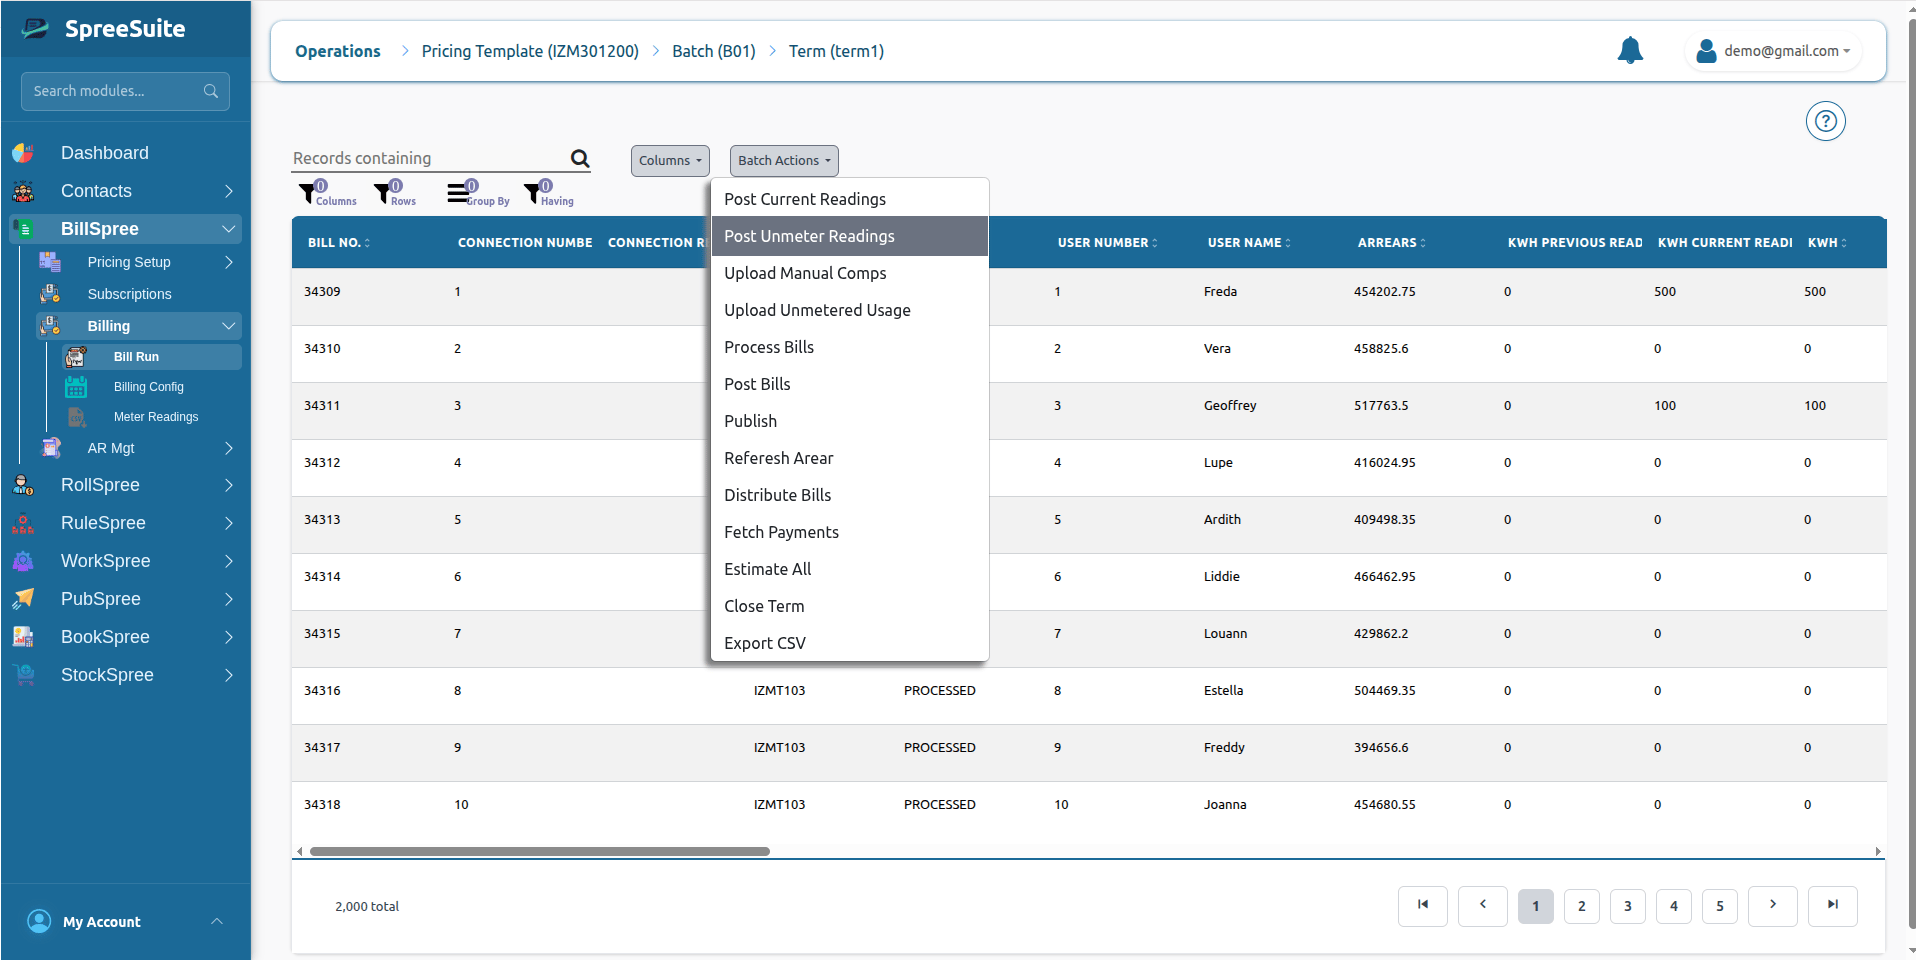Open the Columns filter funnel icon
Screen dimensions: 1916x960
click(x=308, y=193)
